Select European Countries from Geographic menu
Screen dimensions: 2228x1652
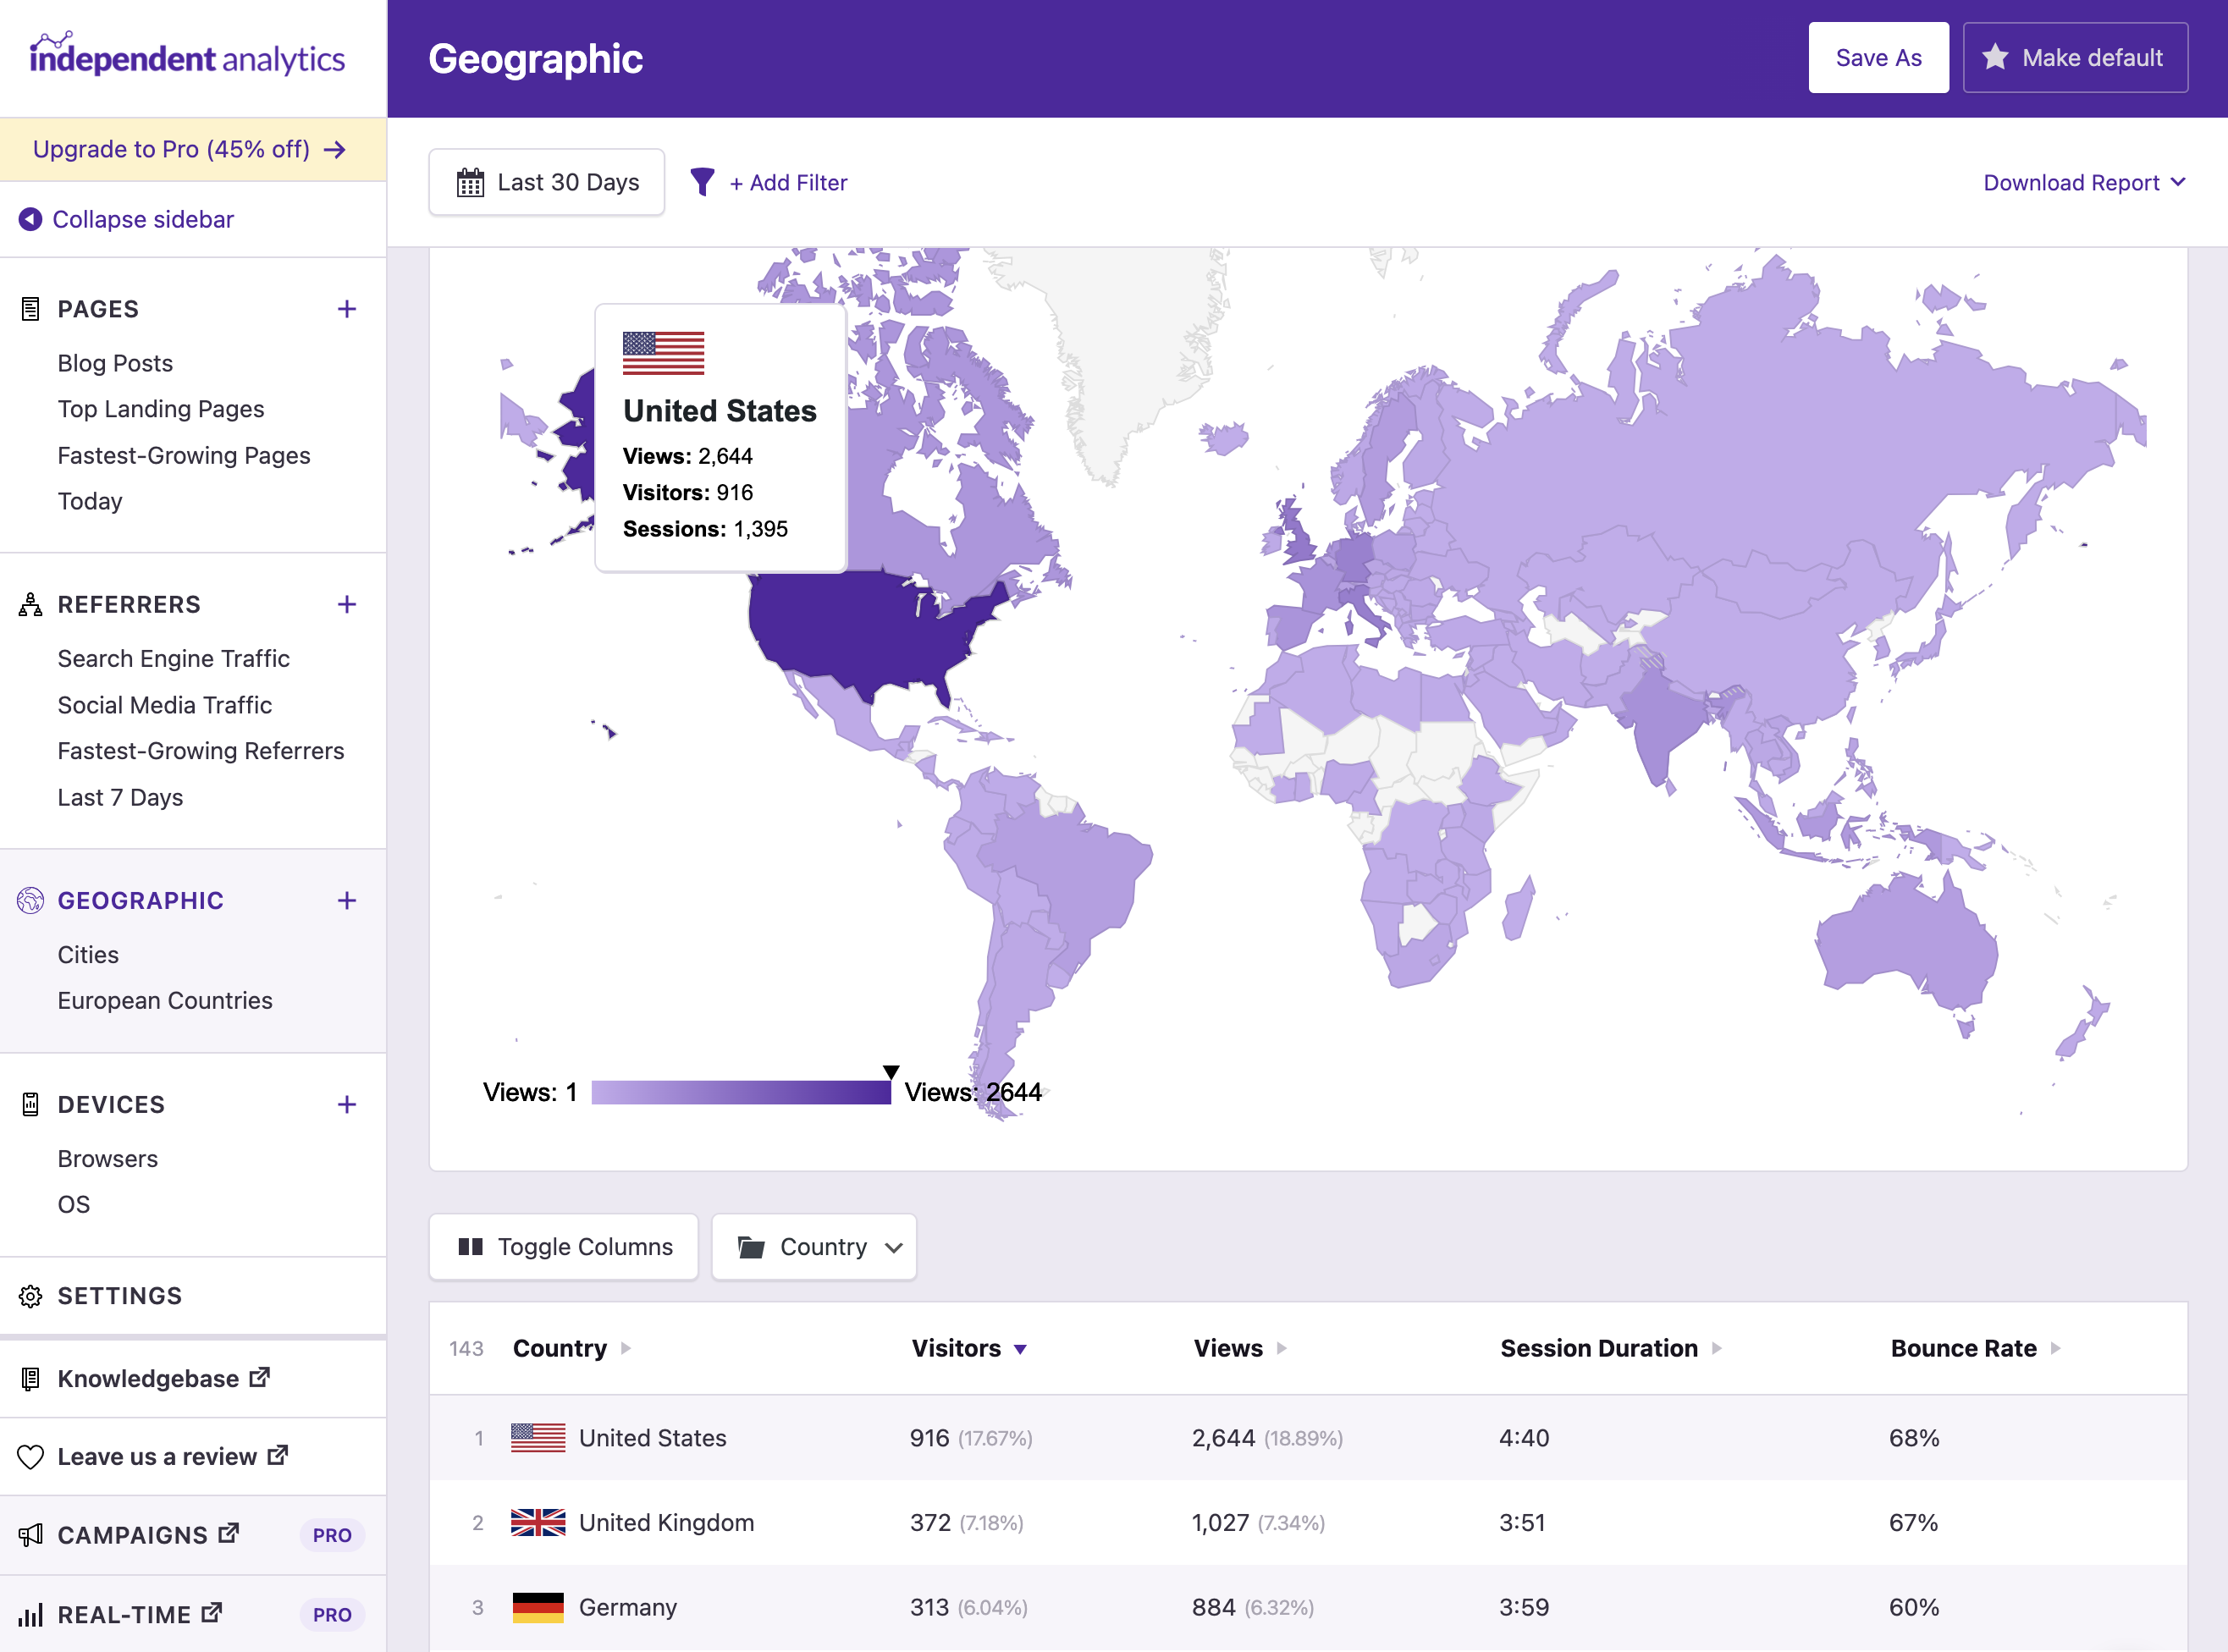coord(165,999)
